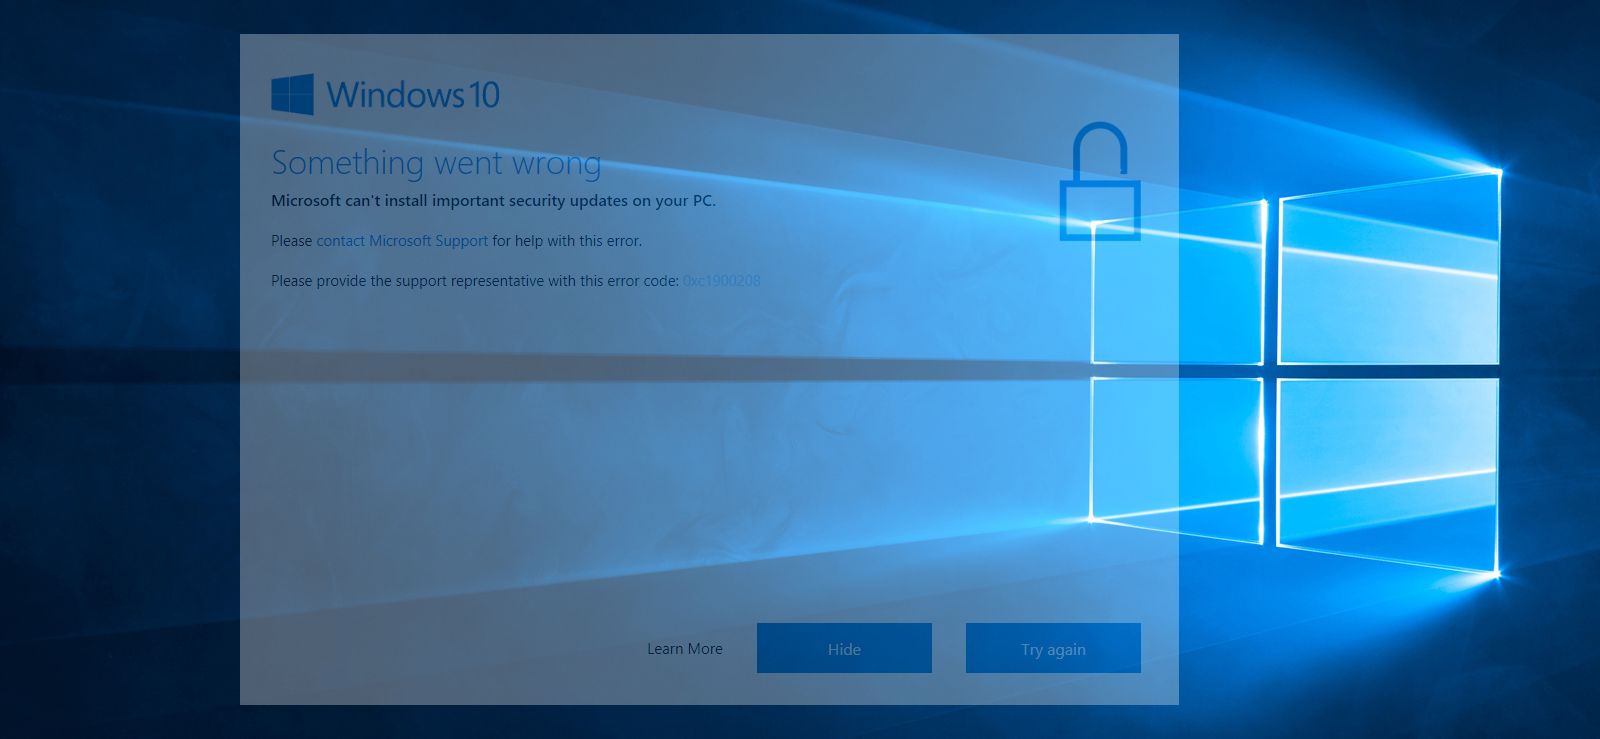1600x739 pixels.
Task: Select the "Something went wrong" heading
Action: [x=436, y=163]
